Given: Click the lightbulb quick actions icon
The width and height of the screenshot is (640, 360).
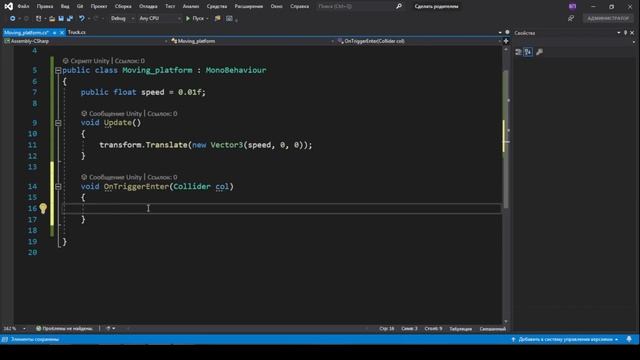Looking at the screenshot, I should [x=43, y=209].
